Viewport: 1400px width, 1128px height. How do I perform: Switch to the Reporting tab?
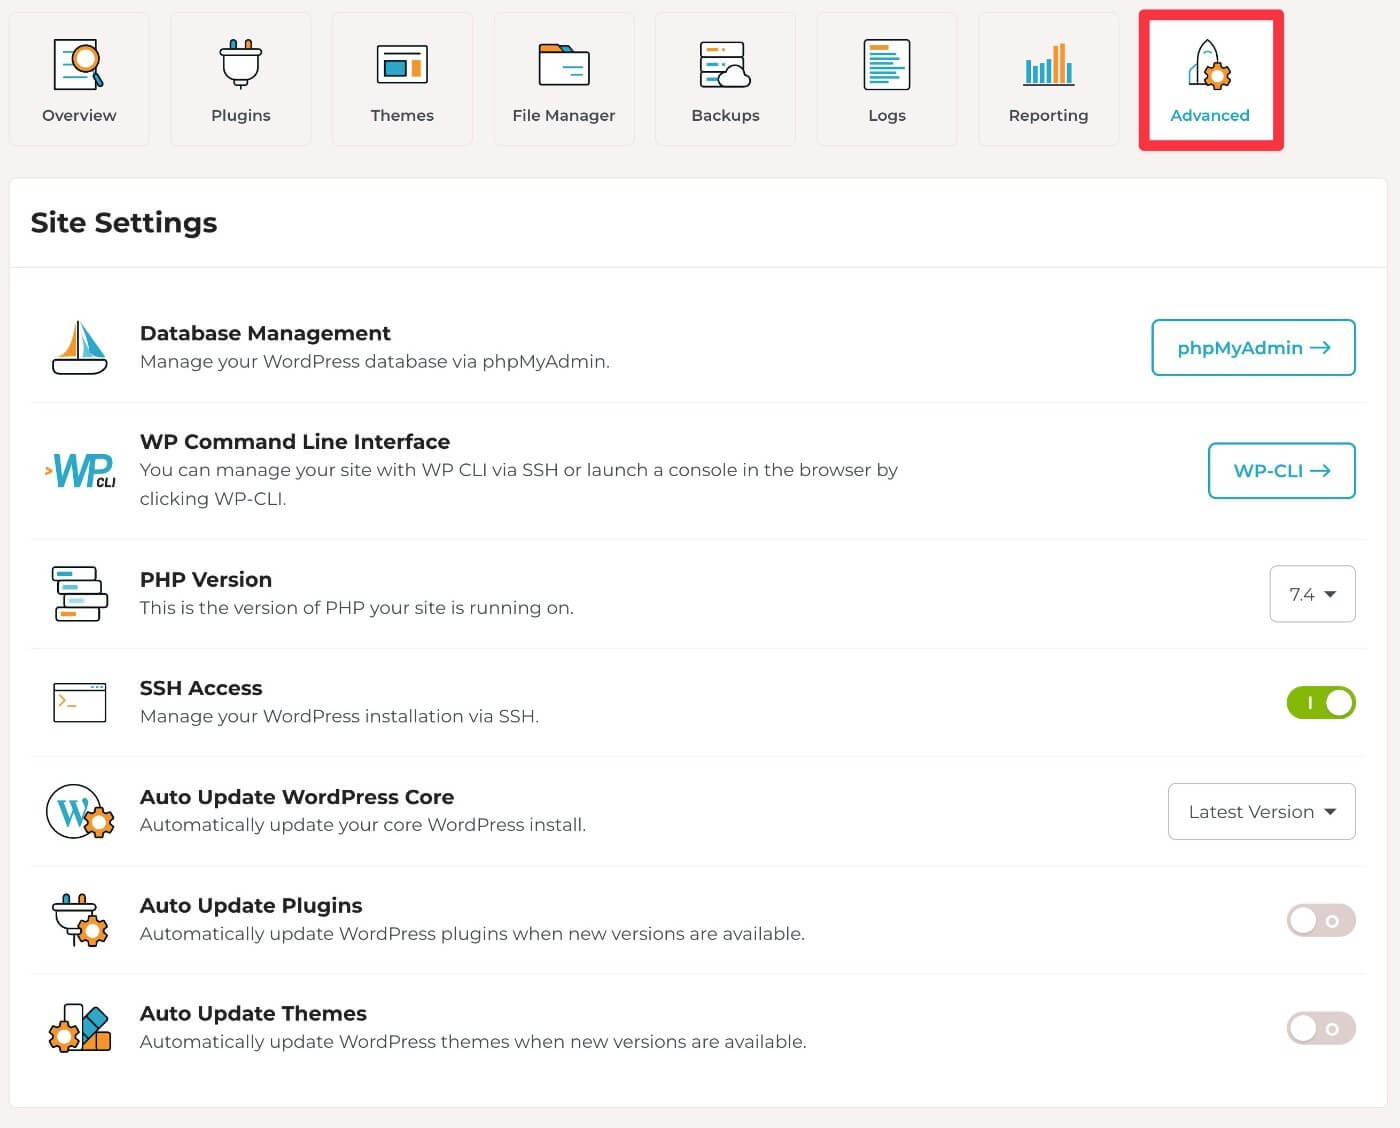point(1048,80)
